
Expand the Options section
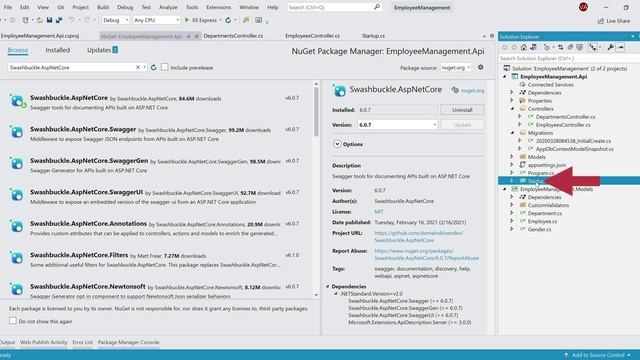[337, 144]
